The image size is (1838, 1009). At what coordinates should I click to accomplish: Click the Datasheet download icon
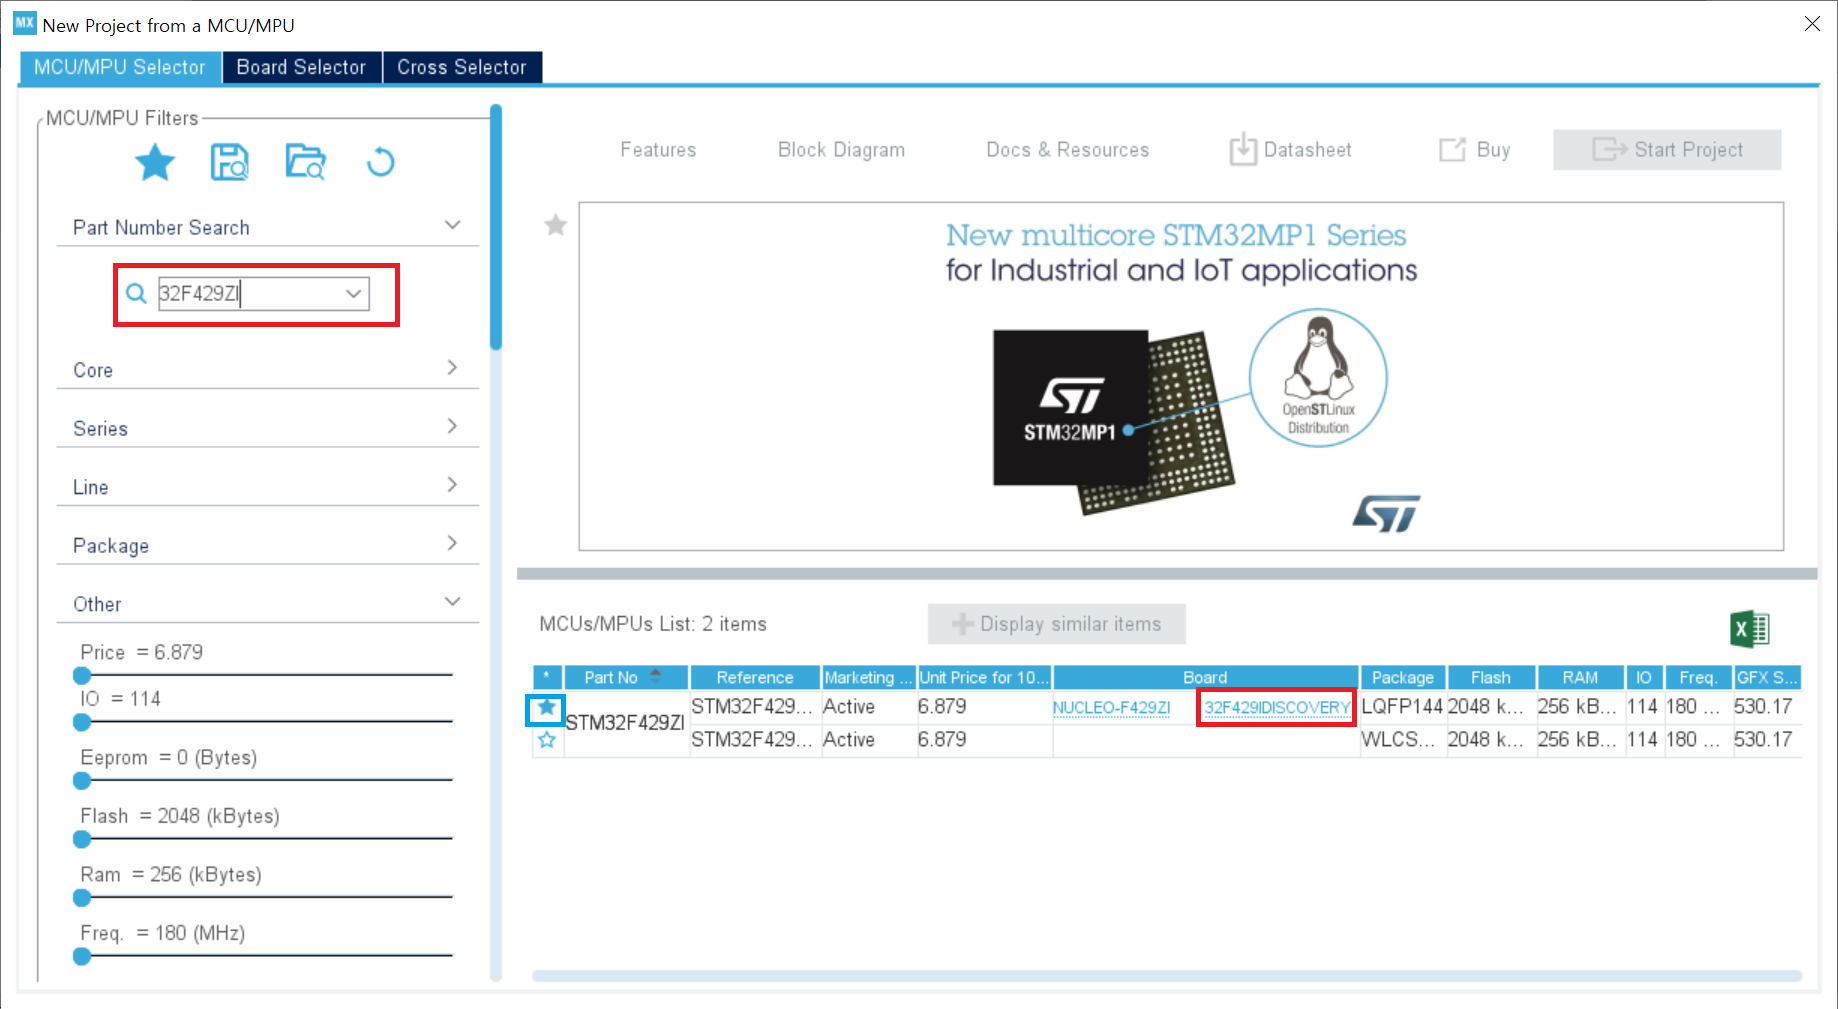pos(1243,150)
